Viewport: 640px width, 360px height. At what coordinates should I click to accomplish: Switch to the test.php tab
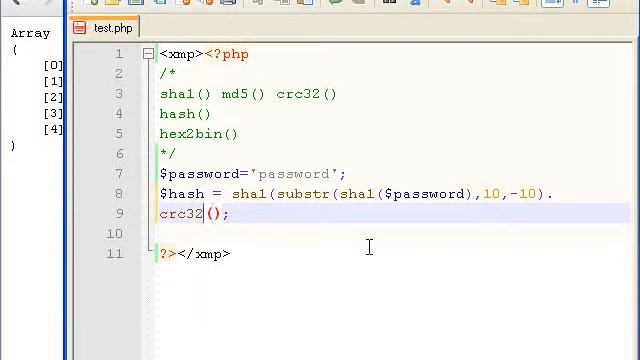104,28
